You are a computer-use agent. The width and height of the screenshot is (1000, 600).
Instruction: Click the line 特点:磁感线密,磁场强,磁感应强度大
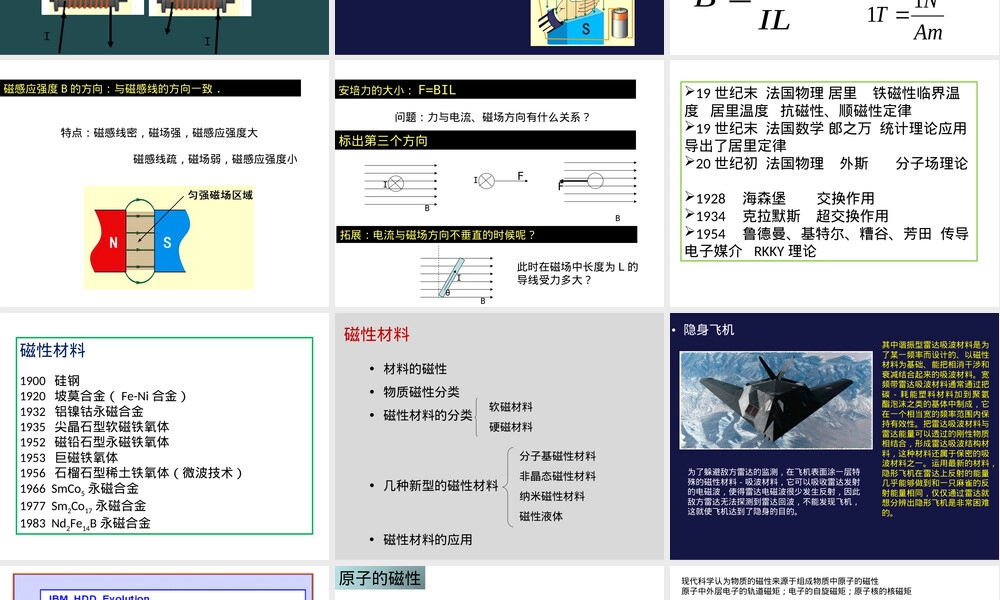click(x=159, y=133)
